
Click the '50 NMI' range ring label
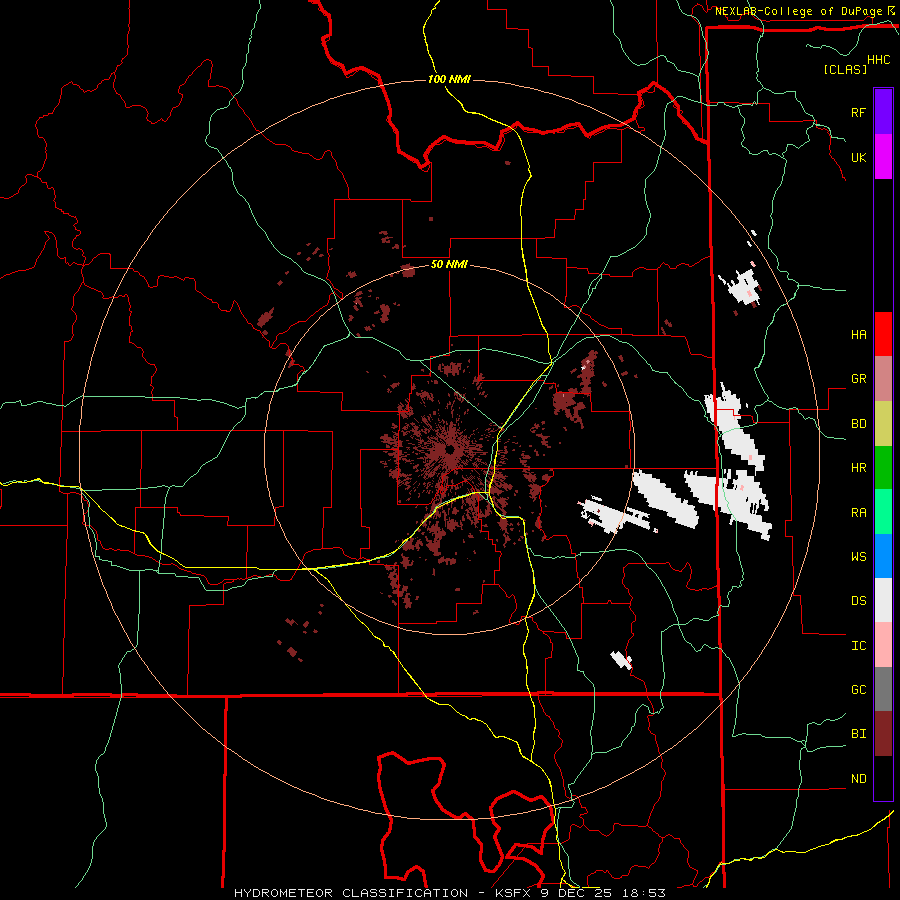tap(449, 264)
